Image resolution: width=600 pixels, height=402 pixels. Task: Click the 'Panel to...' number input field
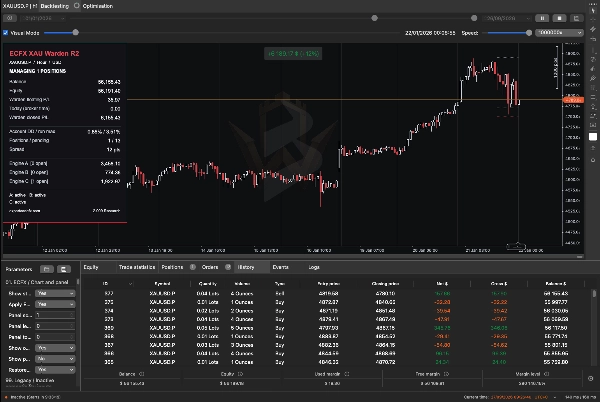[x=55, y=337]
